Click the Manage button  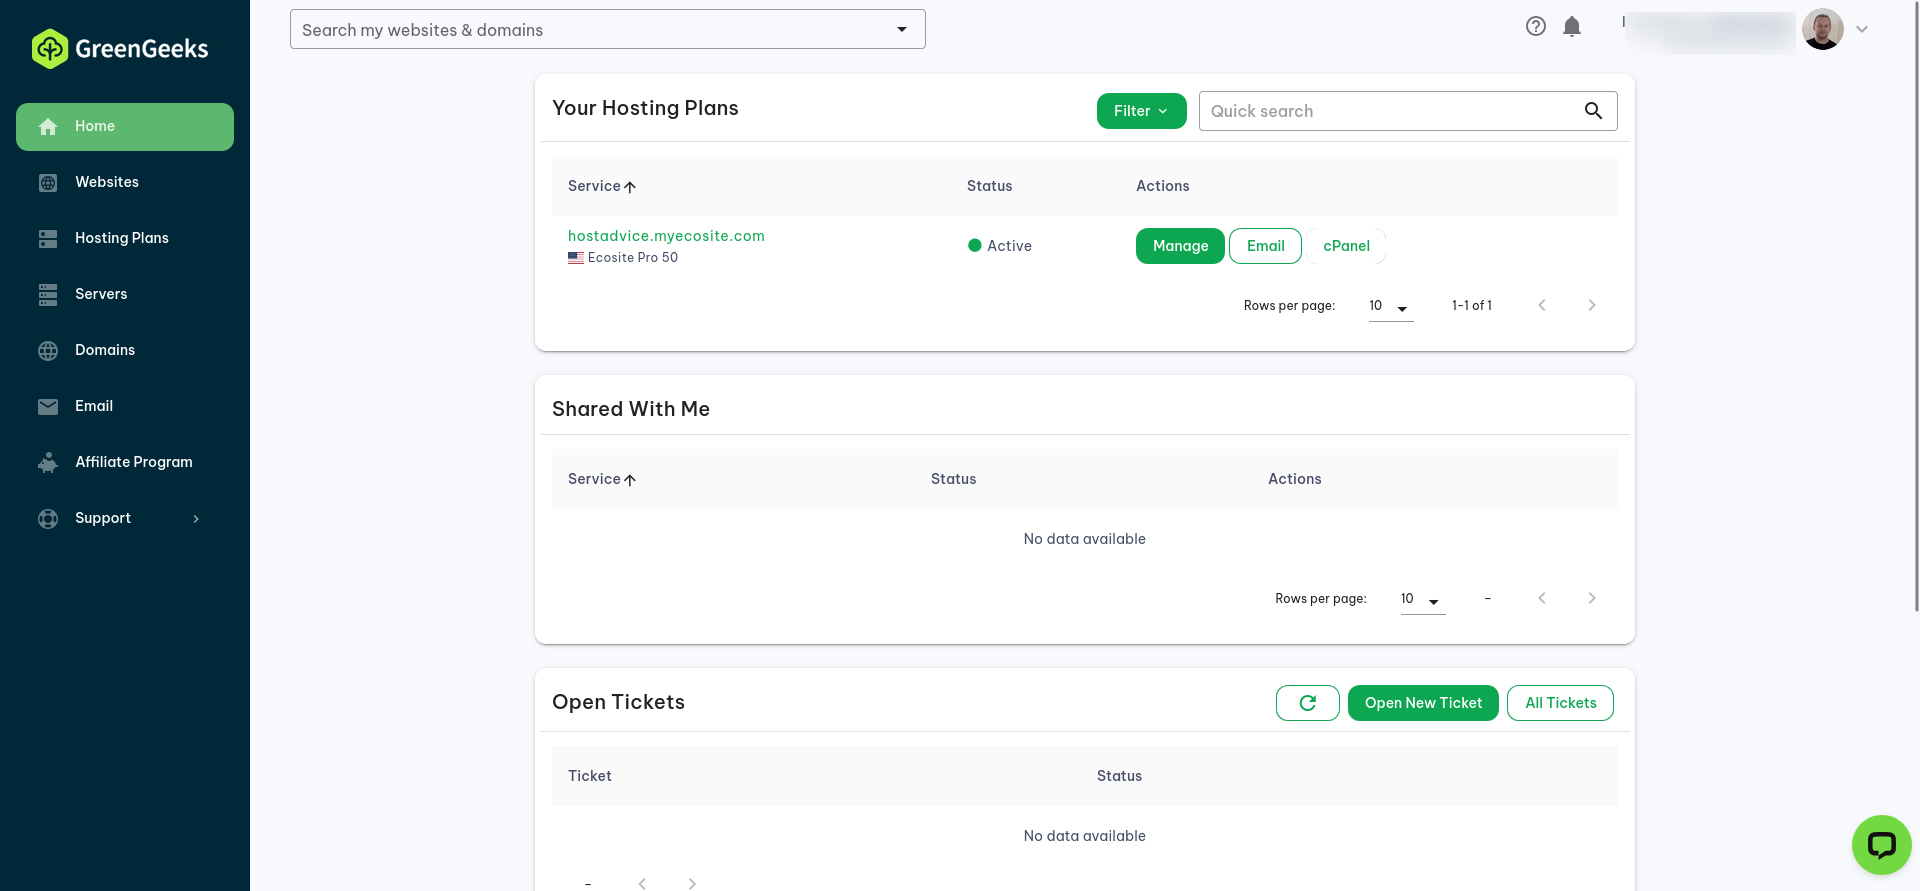[x=1180, y=246]
